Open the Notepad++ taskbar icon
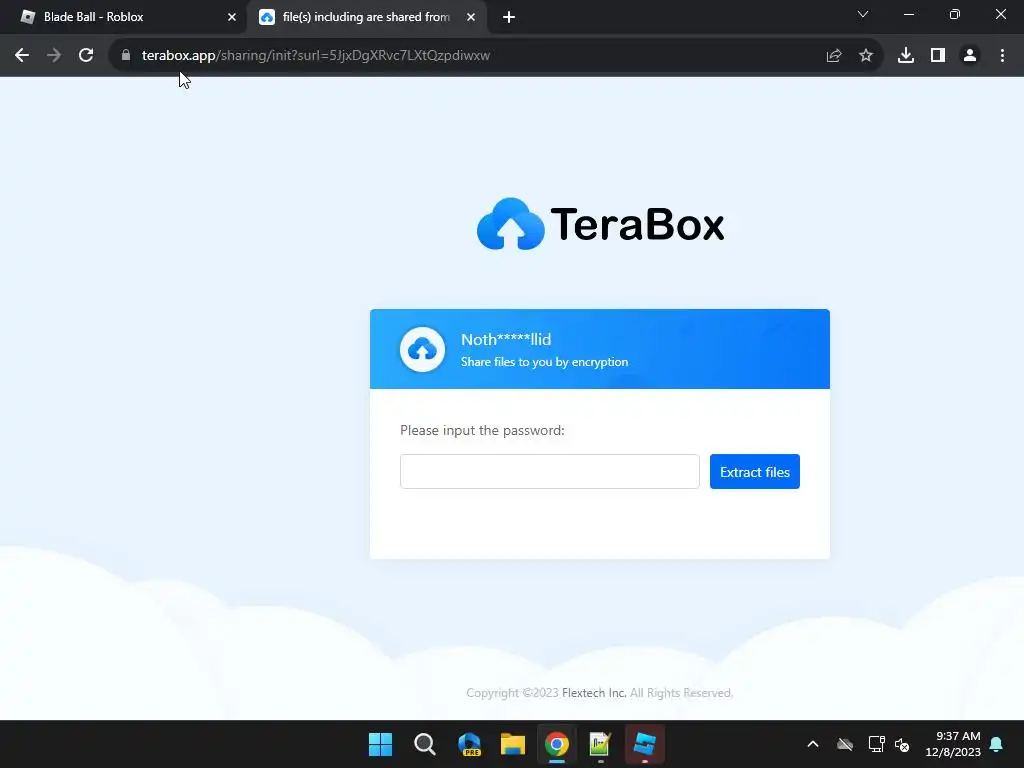 pyautogui.click(x=600, y=744)
